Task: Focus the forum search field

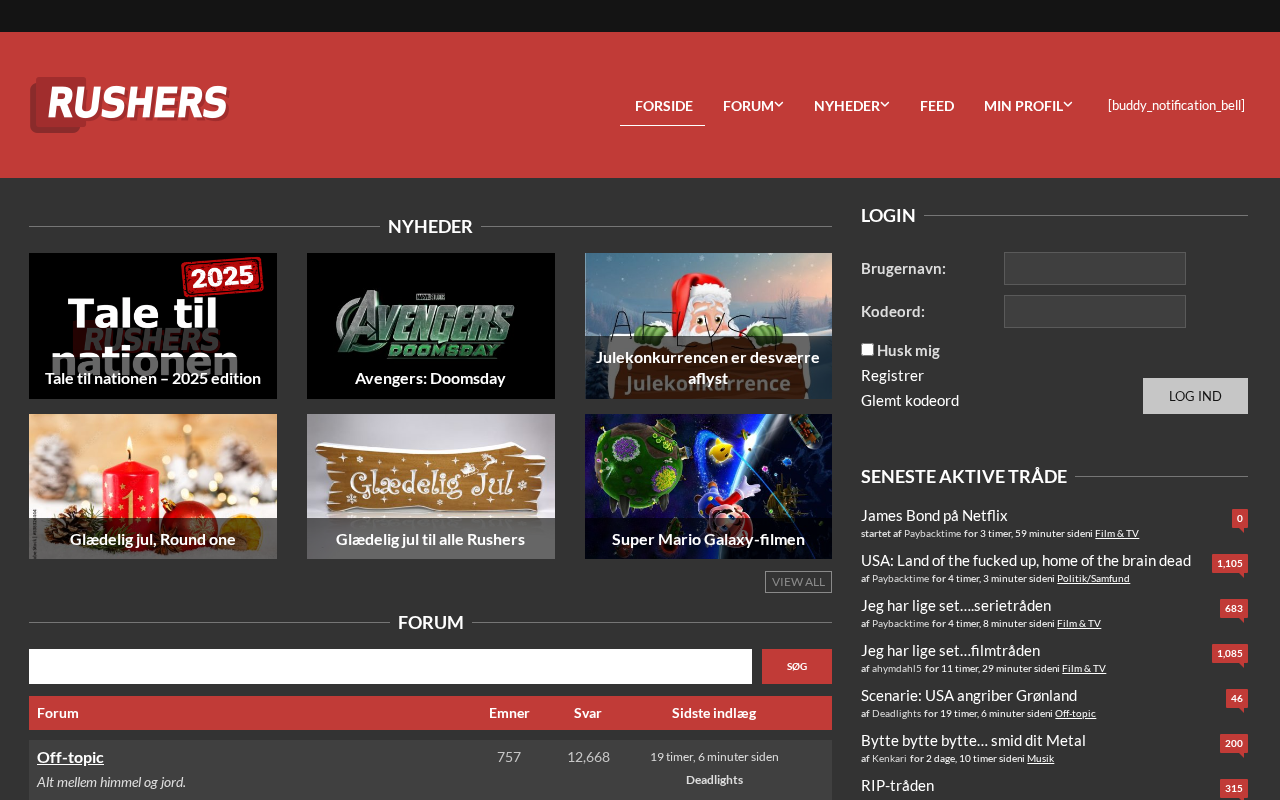Action: [390, 666]
